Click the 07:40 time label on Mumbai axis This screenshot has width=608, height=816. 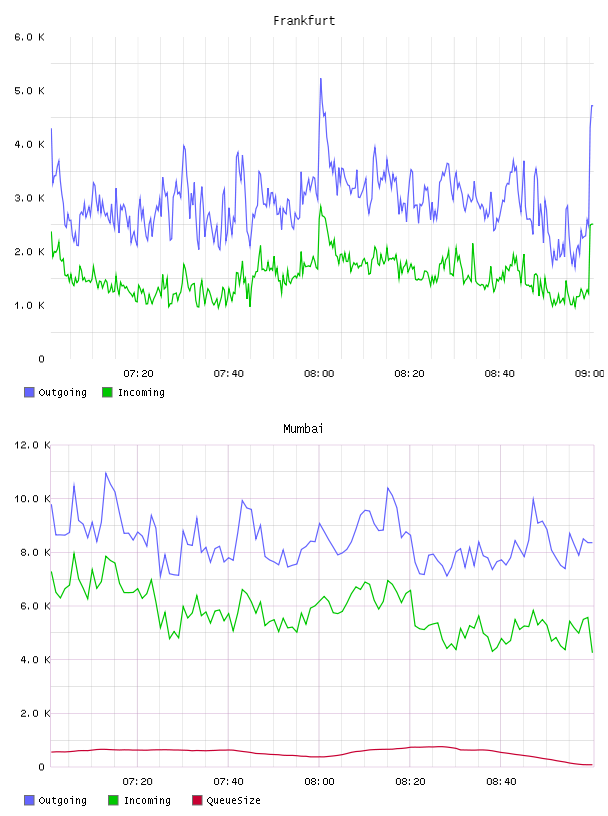click(x=228, y=782)
